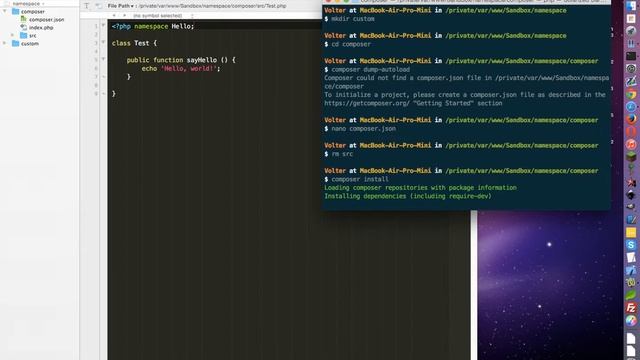Open the yellow Stickies icon in Dock
This screenshot has width=640, height=360.
point(631,232)
